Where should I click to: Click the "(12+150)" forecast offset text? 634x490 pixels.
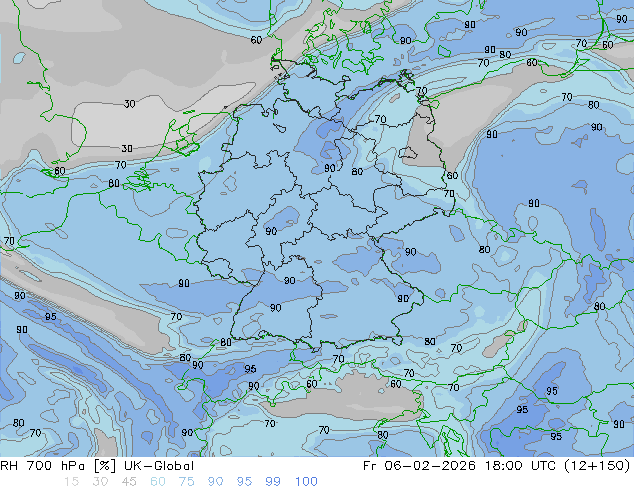click(x=596, y=466)
